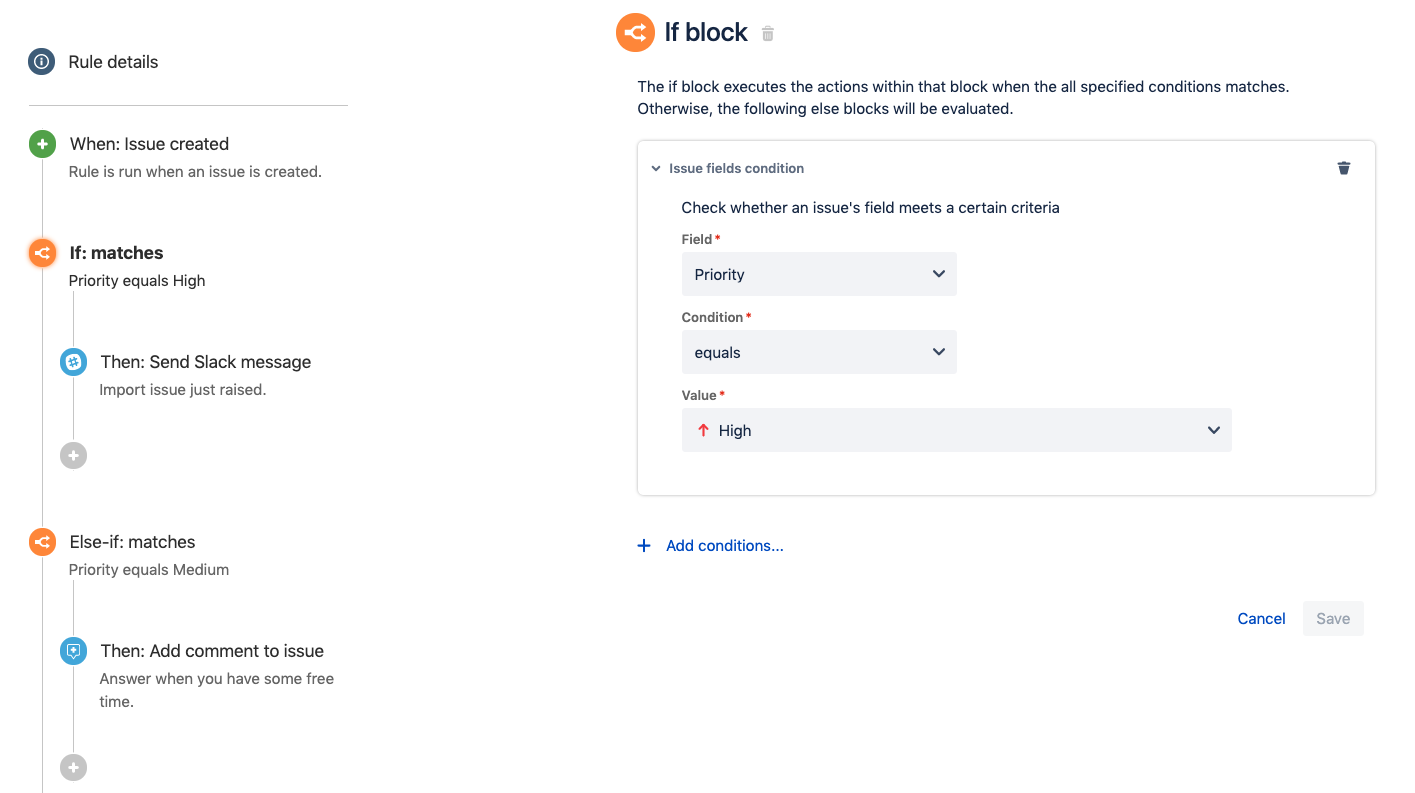Open the Value dropdown showing High
The image size is (1415, 793).
point(956,430)
